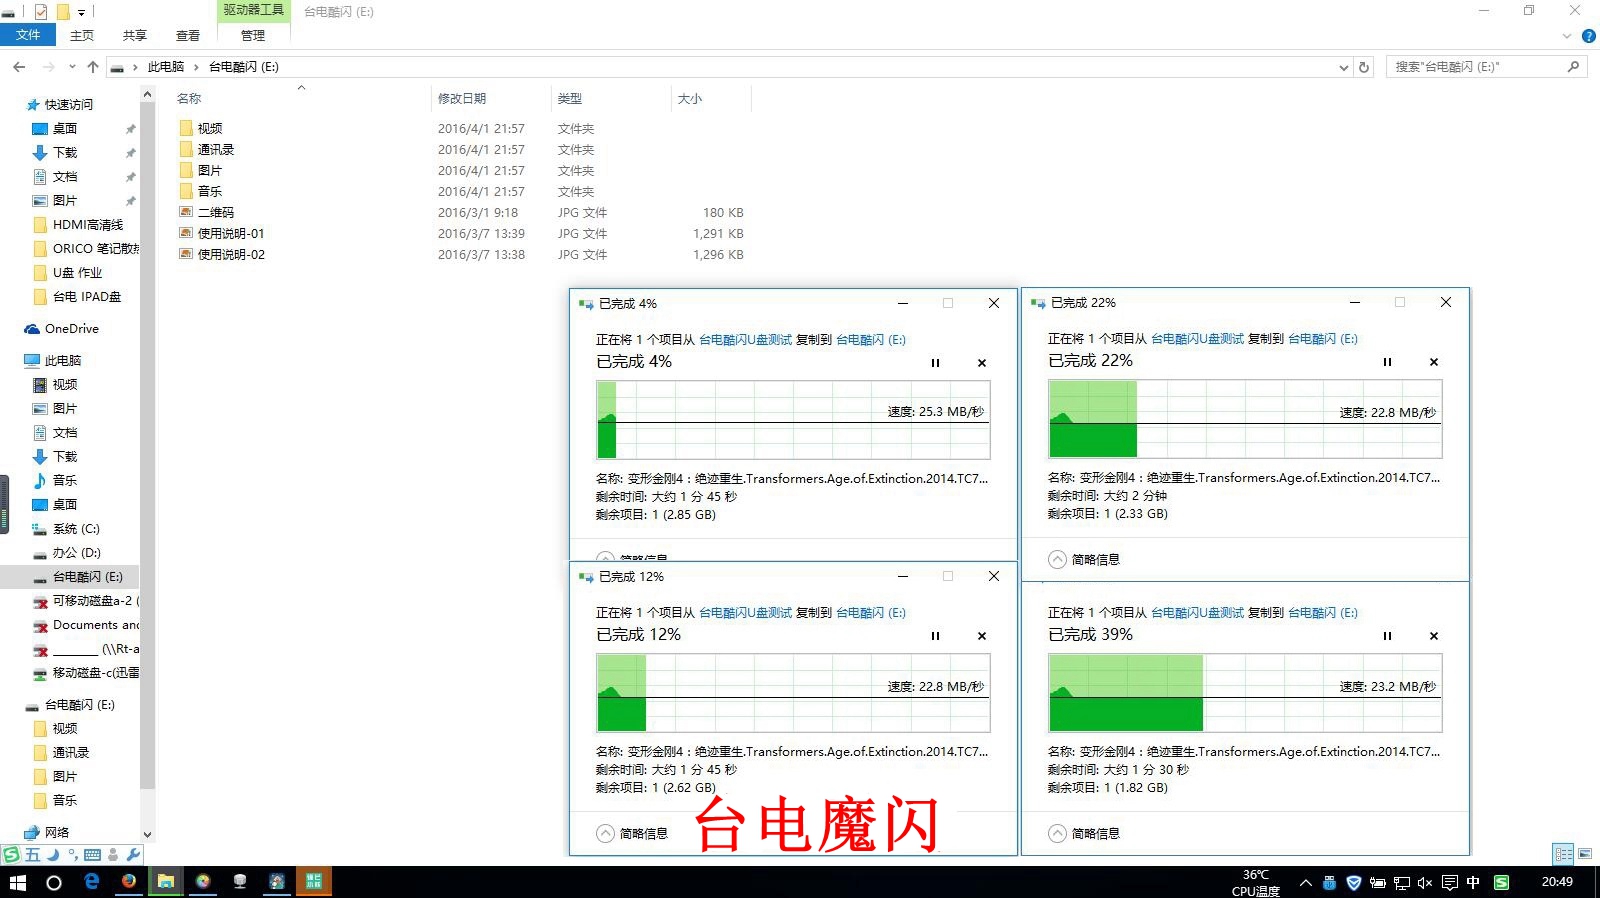Open quick access toolbar customize dropdown
The image size is (1600, 898).
tap(82, 12)
